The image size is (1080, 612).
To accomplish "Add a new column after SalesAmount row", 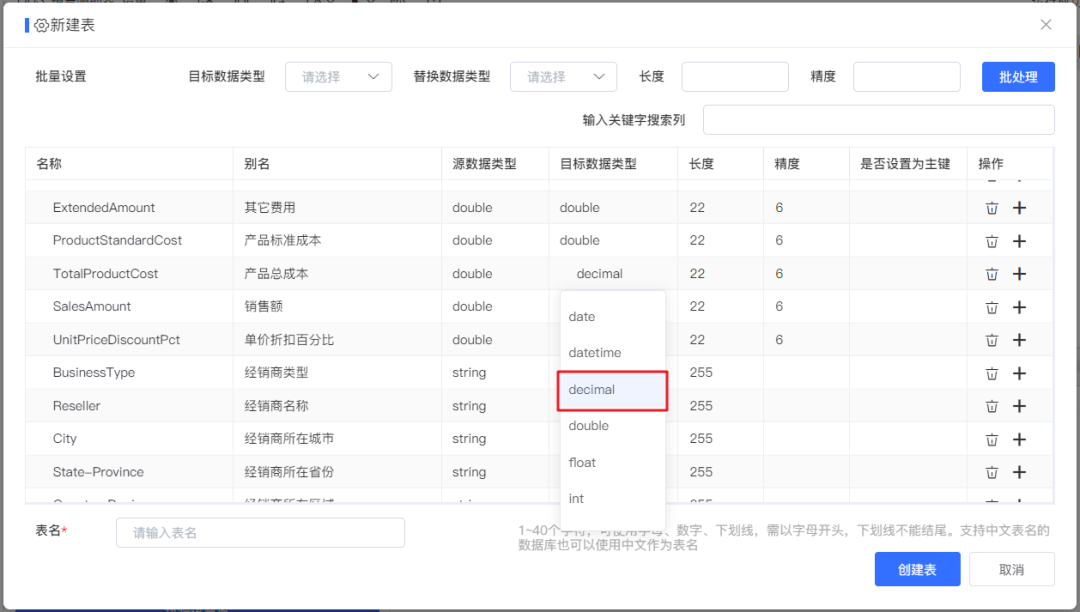I will [1019, 306].
